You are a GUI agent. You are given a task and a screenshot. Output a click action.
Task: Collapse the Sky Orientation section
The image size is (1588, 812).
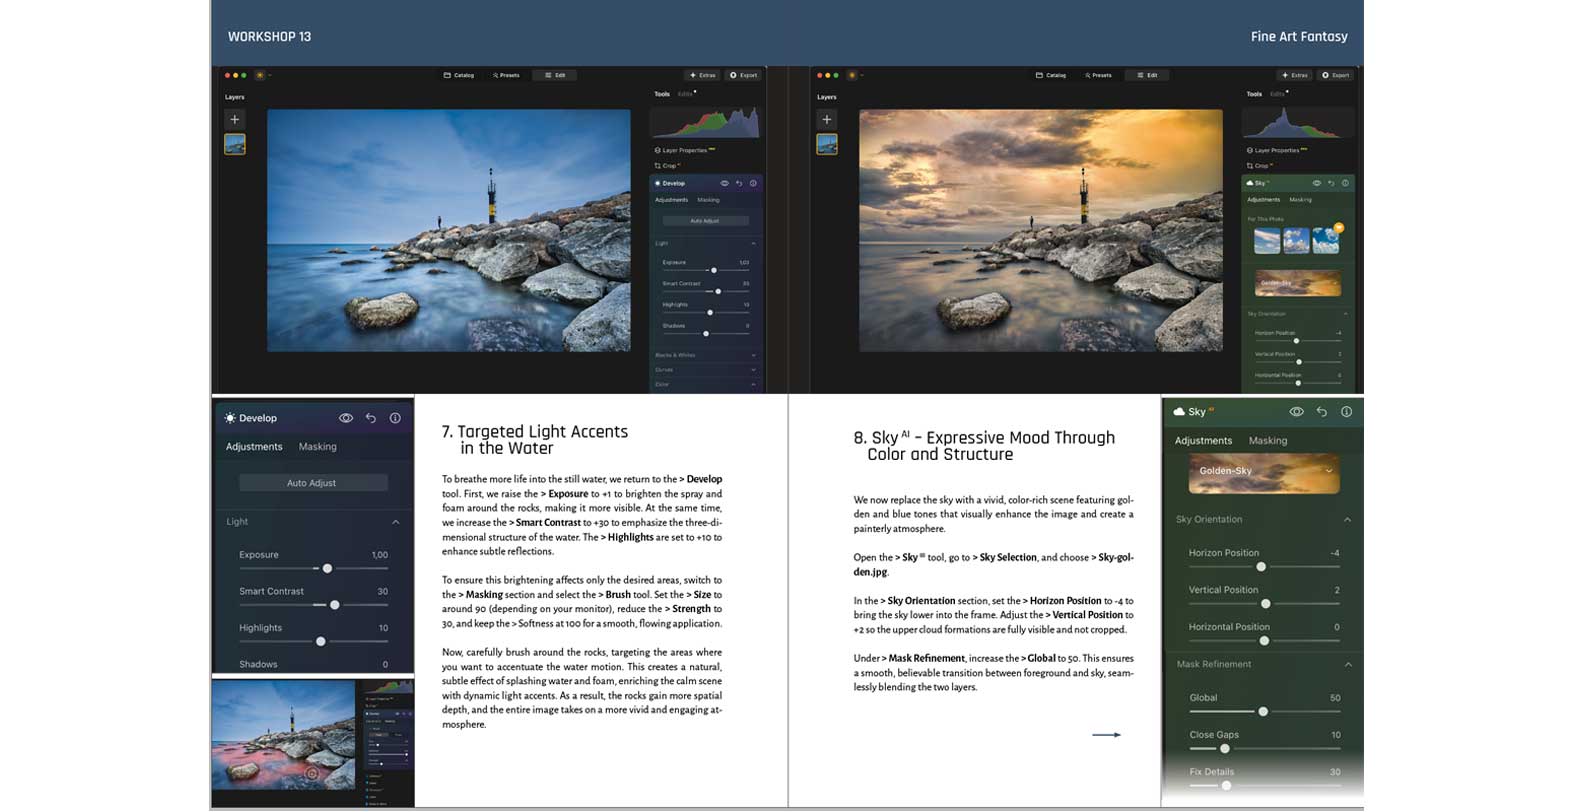click(1347, 520)
